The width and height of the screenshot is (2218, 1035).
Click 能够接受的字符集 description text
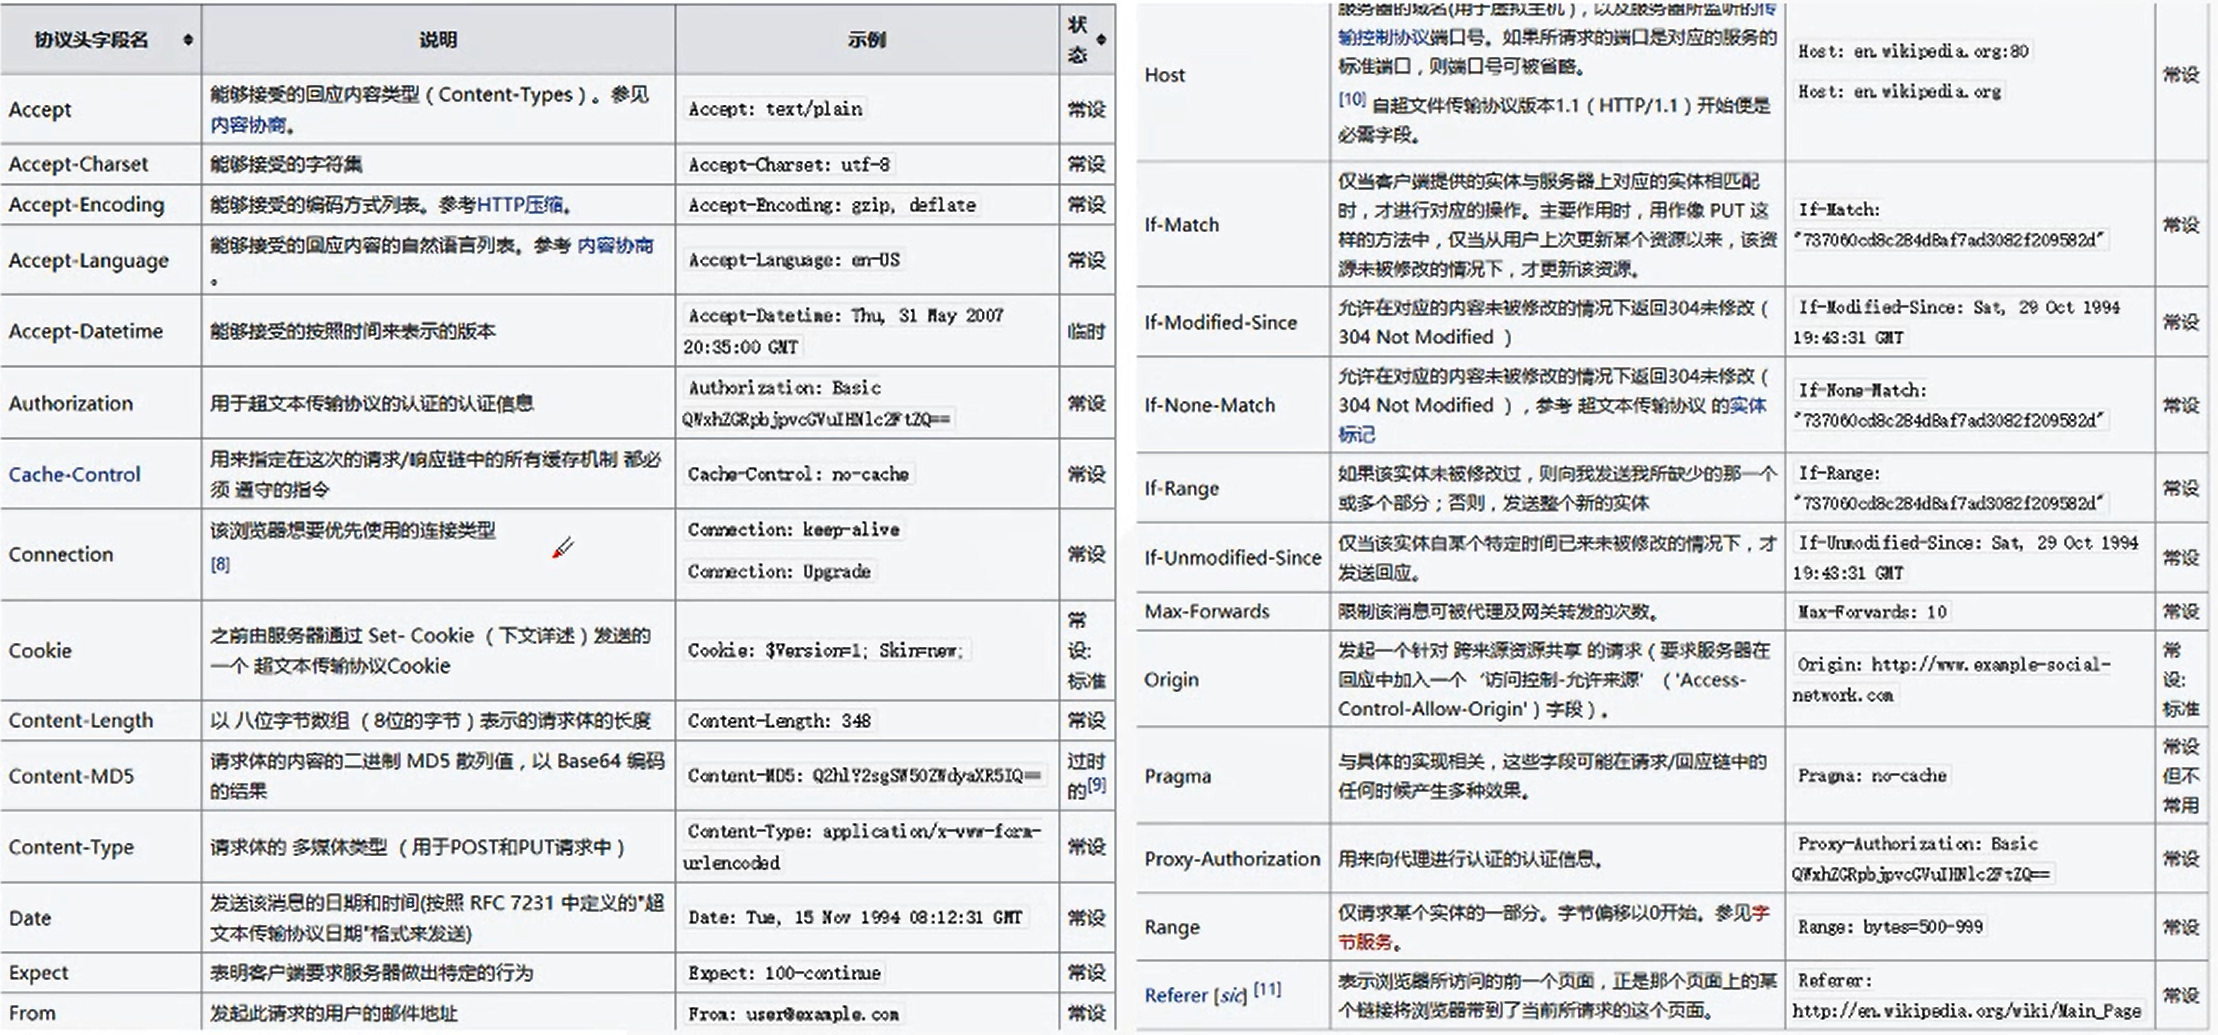pyautogui.click(x=286, y=164)
